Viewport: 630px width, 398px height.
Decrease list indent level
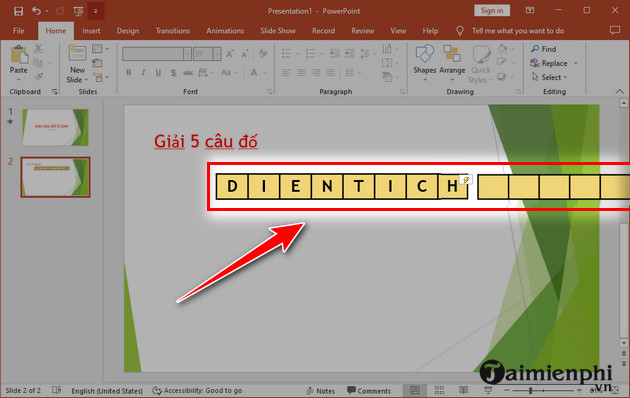click(x=334, y=53)
